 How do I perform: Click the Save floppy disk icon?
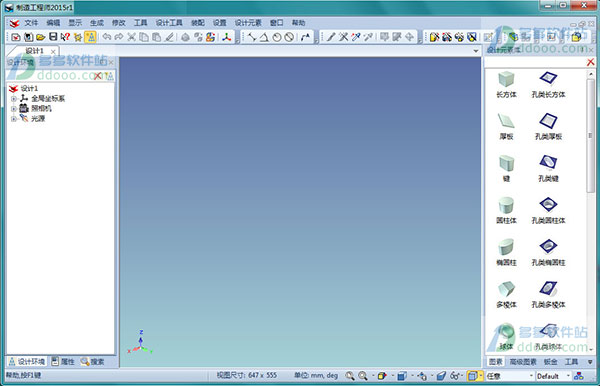tap(53, 37)
